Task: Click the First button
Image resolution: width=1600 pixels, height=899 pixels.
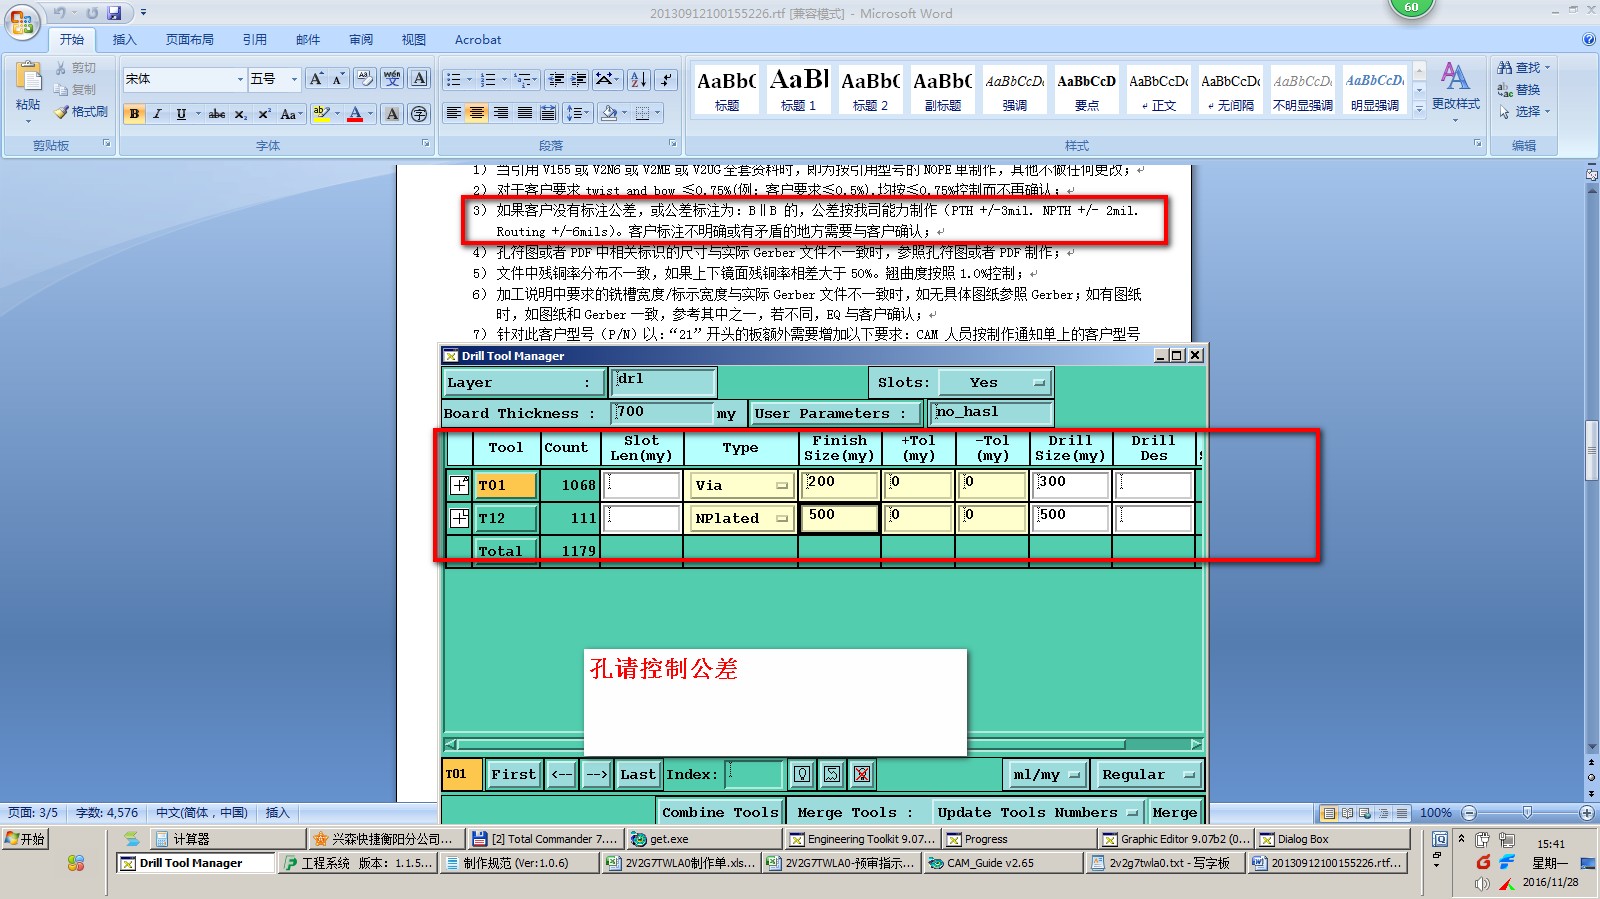Action: 513,775
